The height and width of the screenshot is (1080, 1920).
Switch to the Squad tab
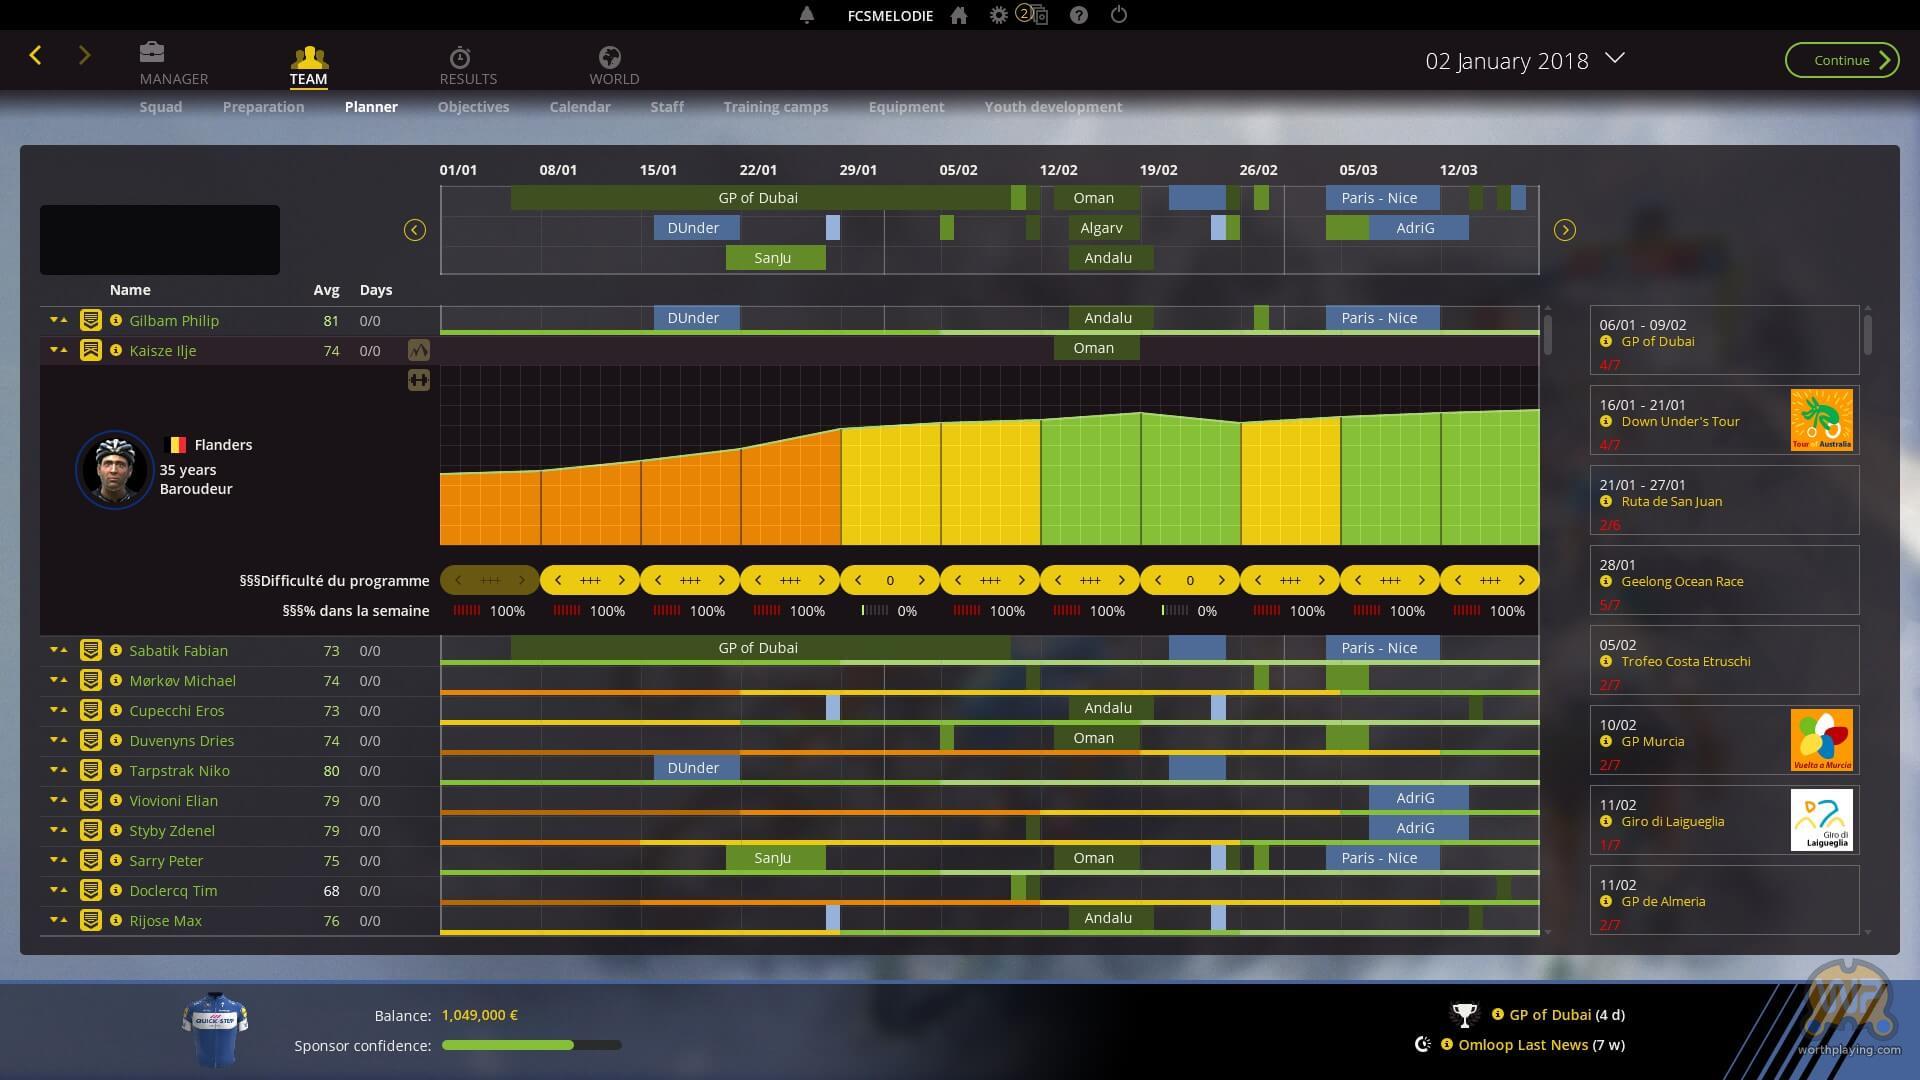pos(160,107)
